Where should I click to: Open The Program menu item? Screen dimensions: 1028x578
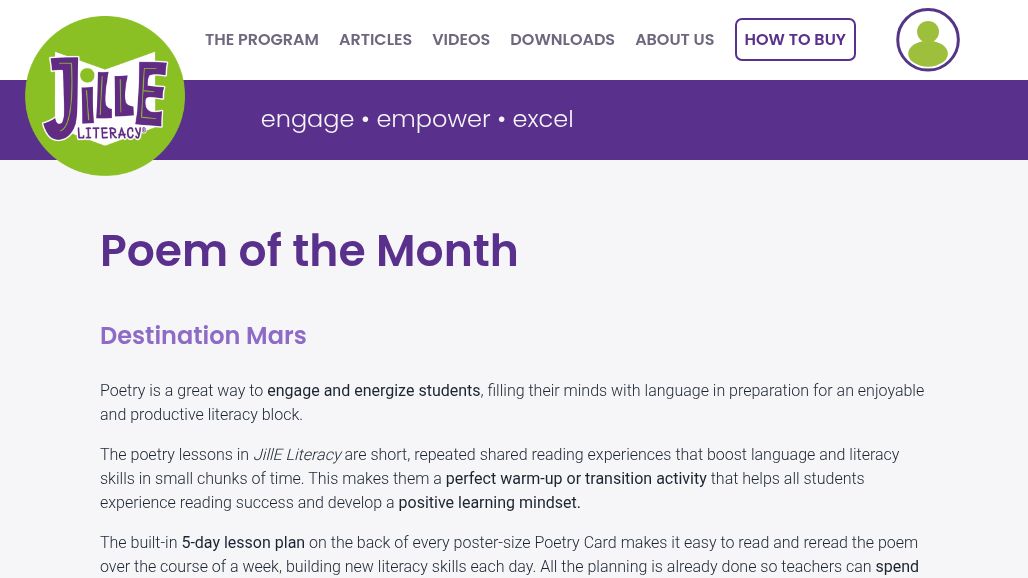(x=262, y=39)
